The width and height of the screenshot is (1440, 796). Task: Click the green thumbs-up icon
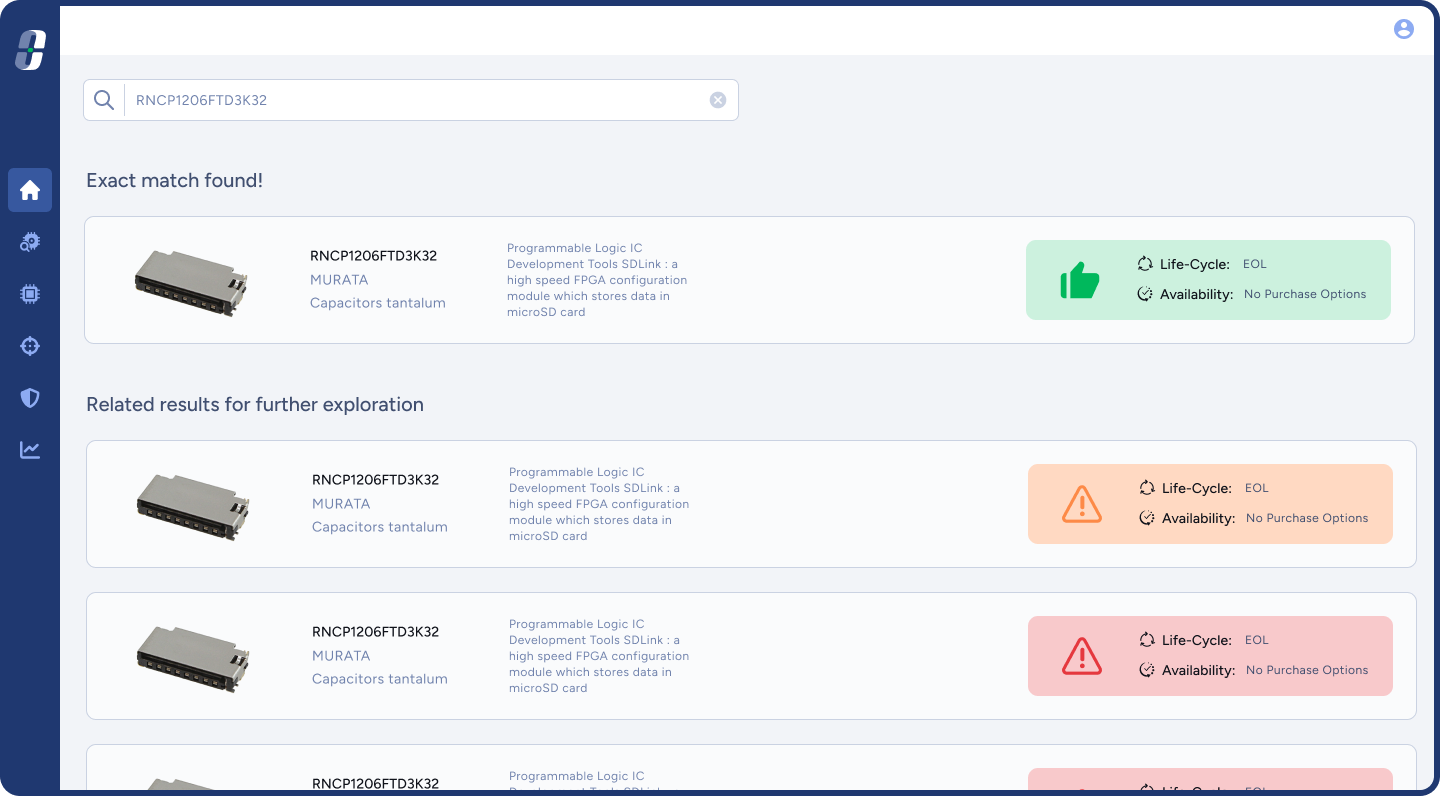pyautogui.click(x=1080, y=280)
